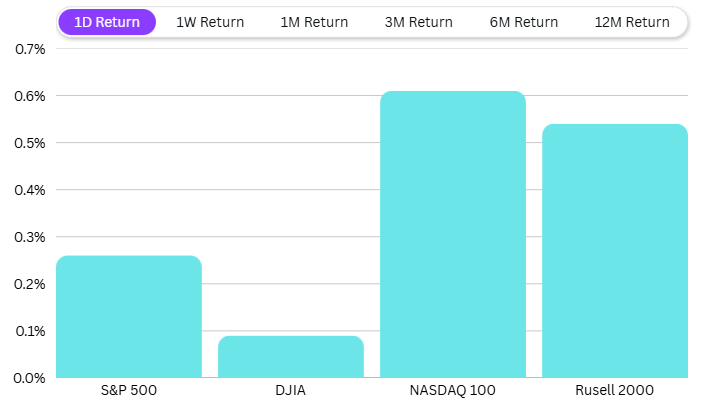
Task: Open the 1M Return tab
Action: 315,22
